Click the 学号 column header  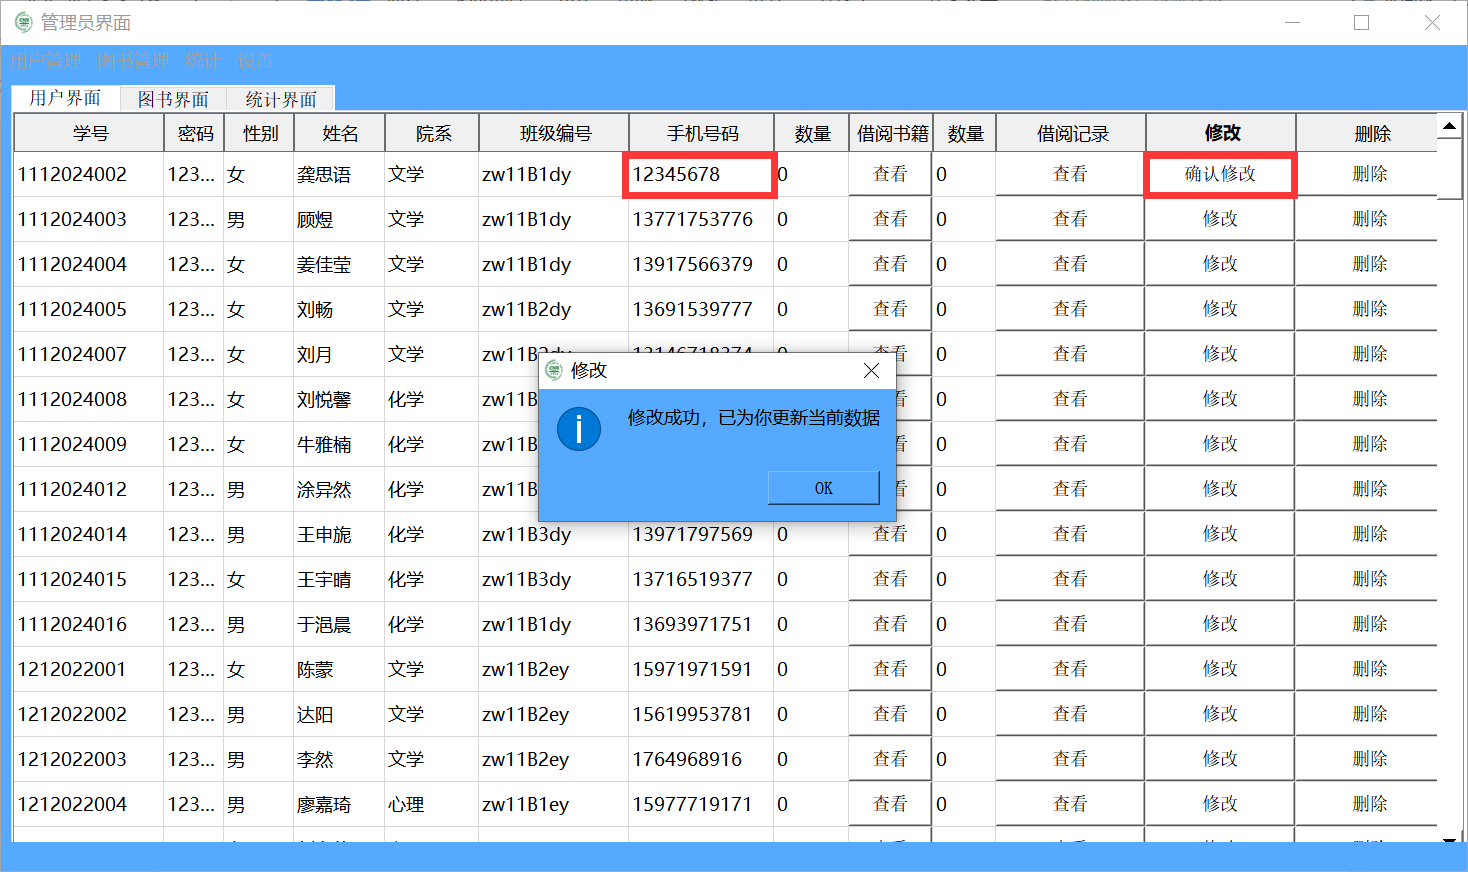tap(90, 133)
